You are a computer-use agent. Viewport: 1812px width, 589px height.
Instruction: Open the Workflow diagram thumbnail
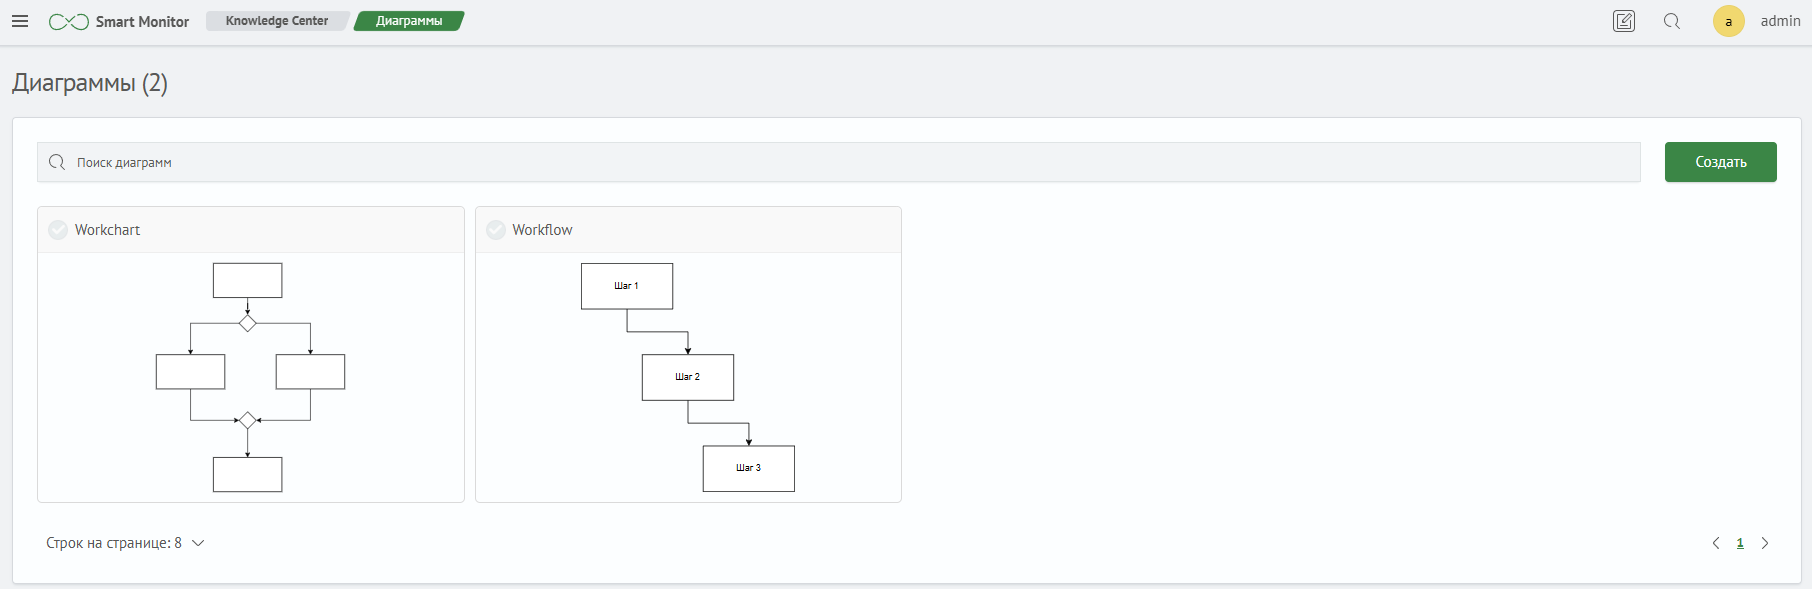pos(687,377)
